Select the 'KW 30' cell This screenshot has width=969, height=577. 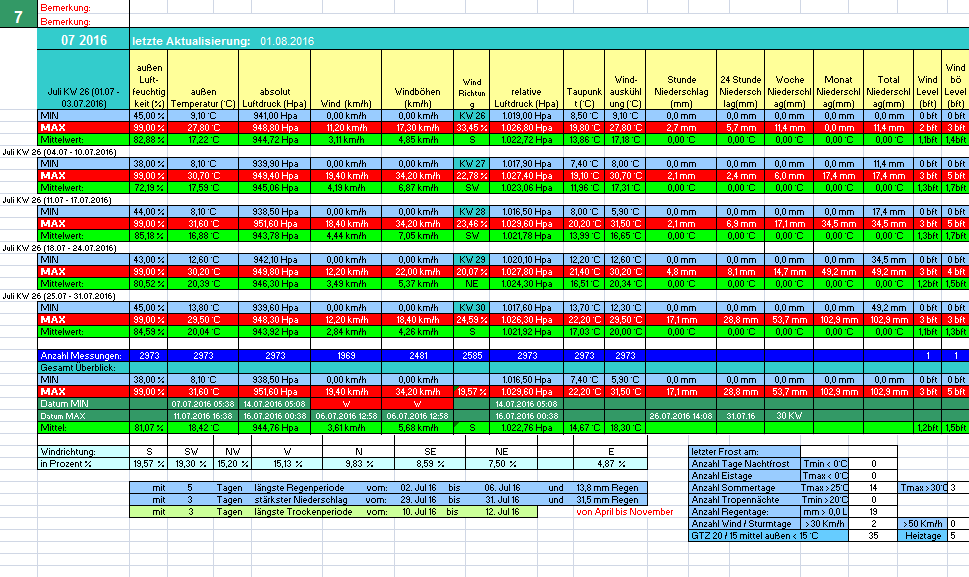472,308
